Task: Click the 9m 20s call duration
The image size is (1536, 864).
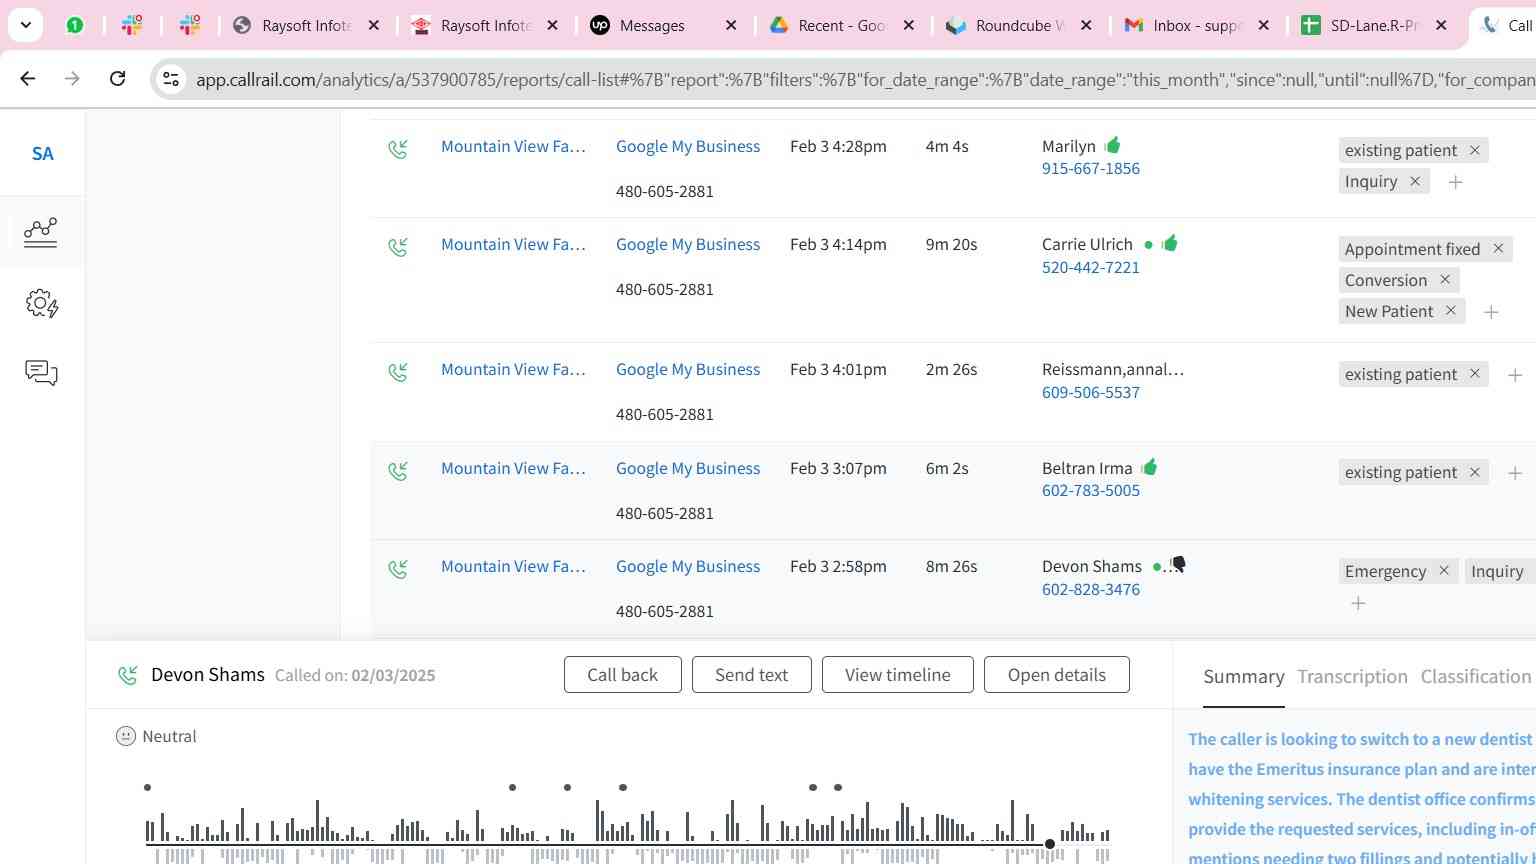Action: [x=951, y=245]
